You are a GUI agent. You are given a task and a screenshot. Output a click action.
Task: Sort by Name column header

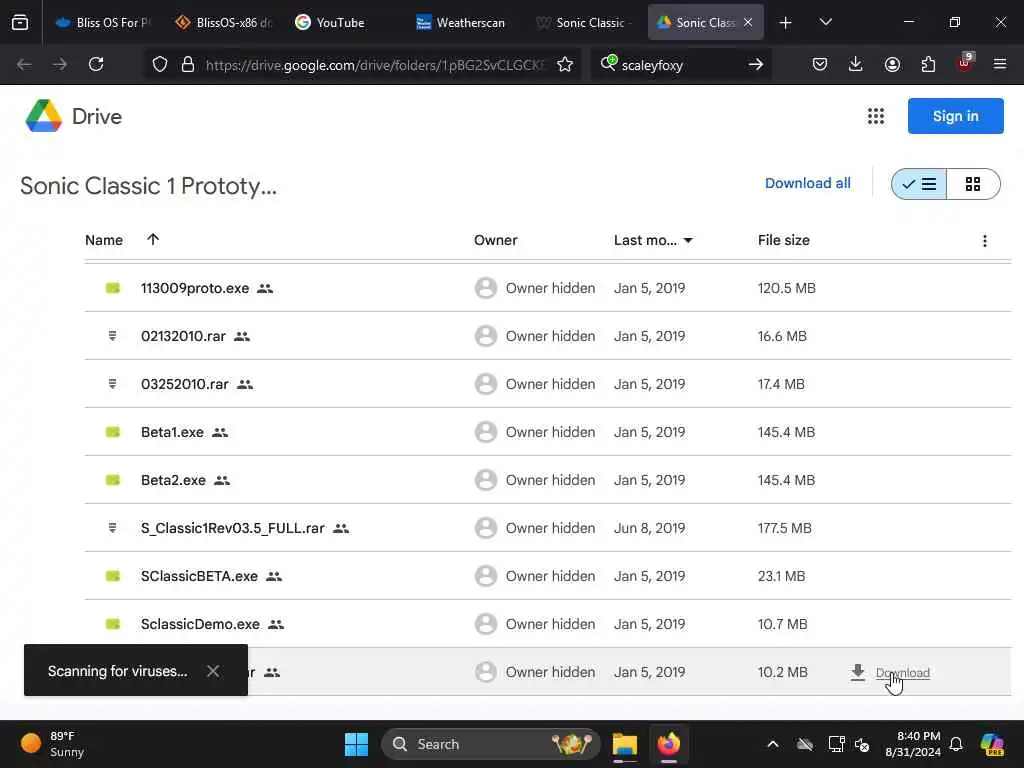click(x=104, y=240)
